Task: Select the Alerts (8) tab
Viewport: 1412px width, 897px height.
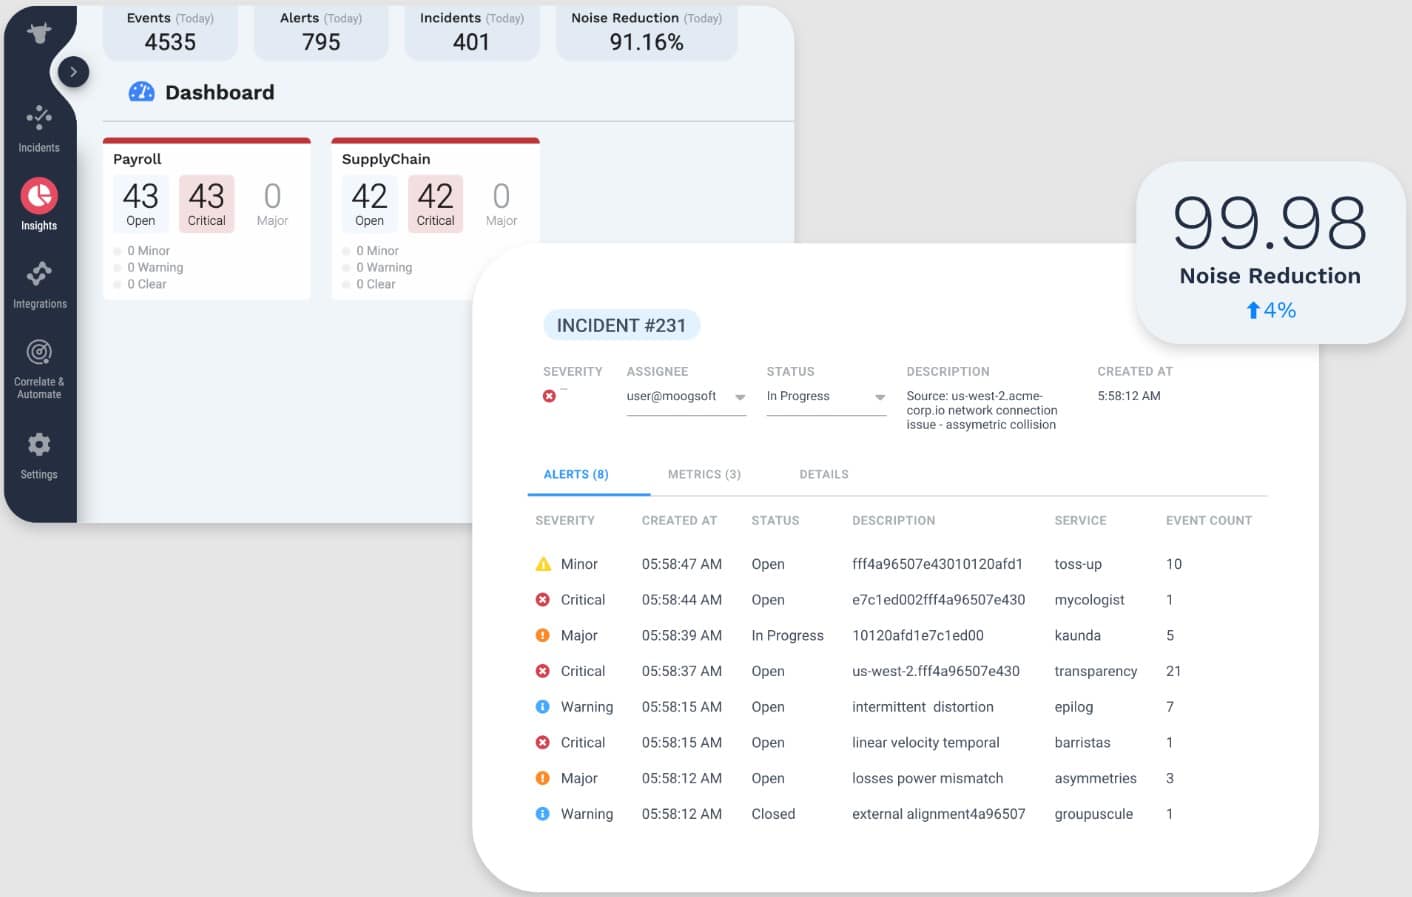Action: coord(576,474)
